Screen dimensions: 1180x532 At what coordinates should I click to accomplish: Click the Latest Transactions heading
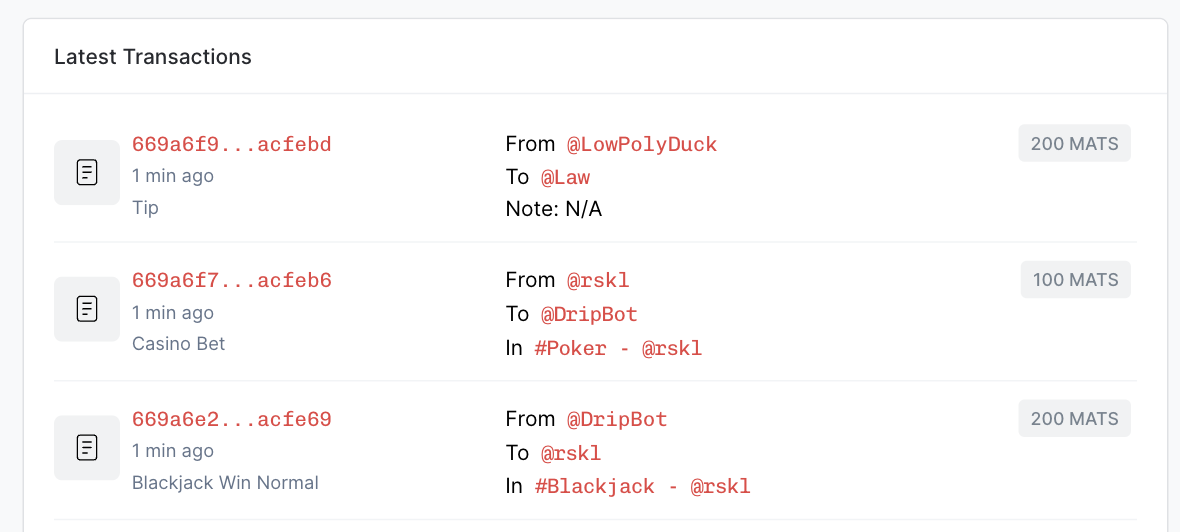tap(153, 56)
